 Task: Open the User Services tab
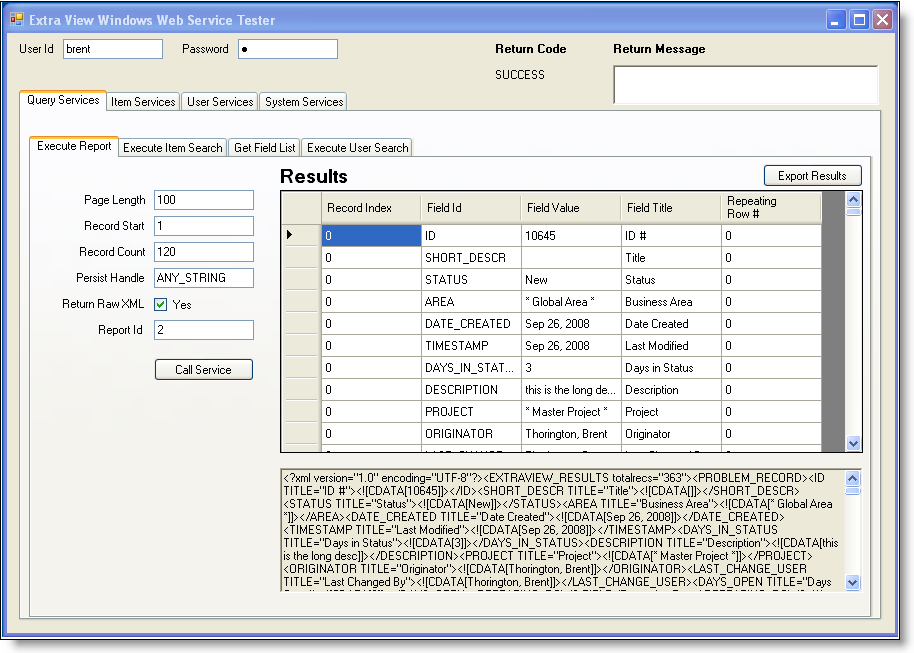[x=220, y=102]
